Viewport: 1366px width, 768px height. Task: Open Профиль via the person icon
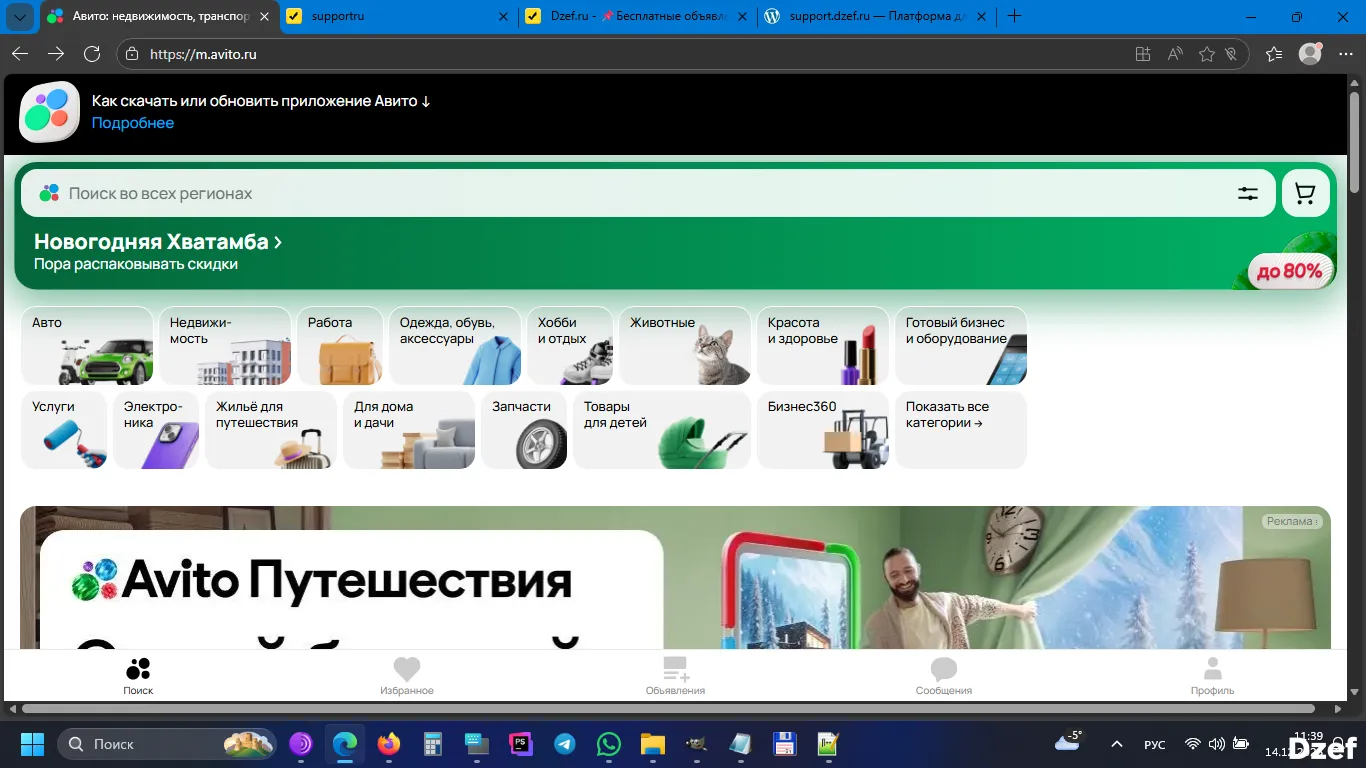click(1211, 670)
